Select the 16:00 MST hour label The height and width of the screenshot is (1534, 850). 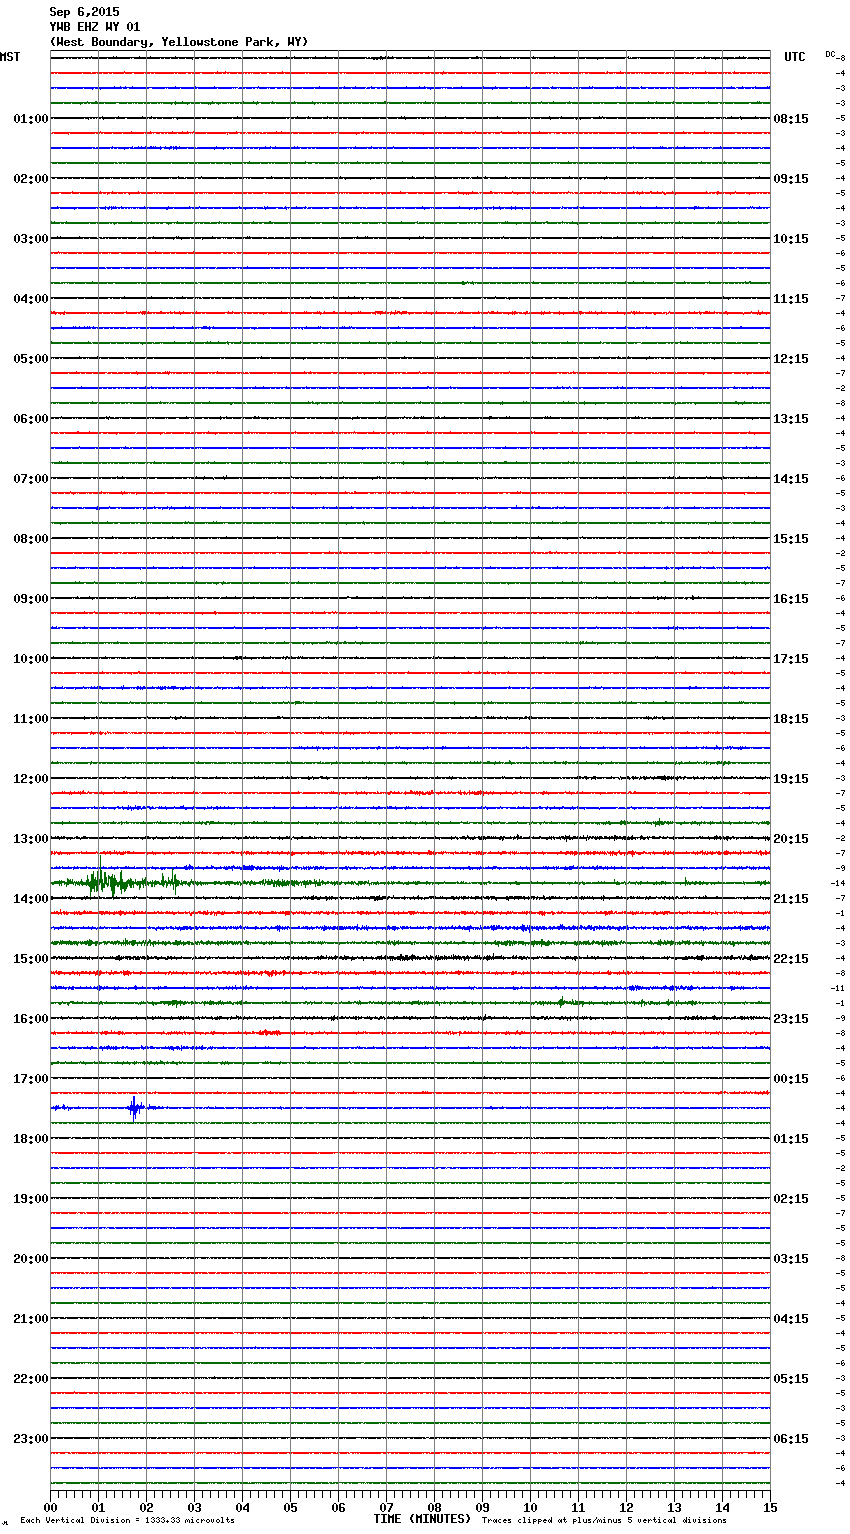coord(31,1019)
